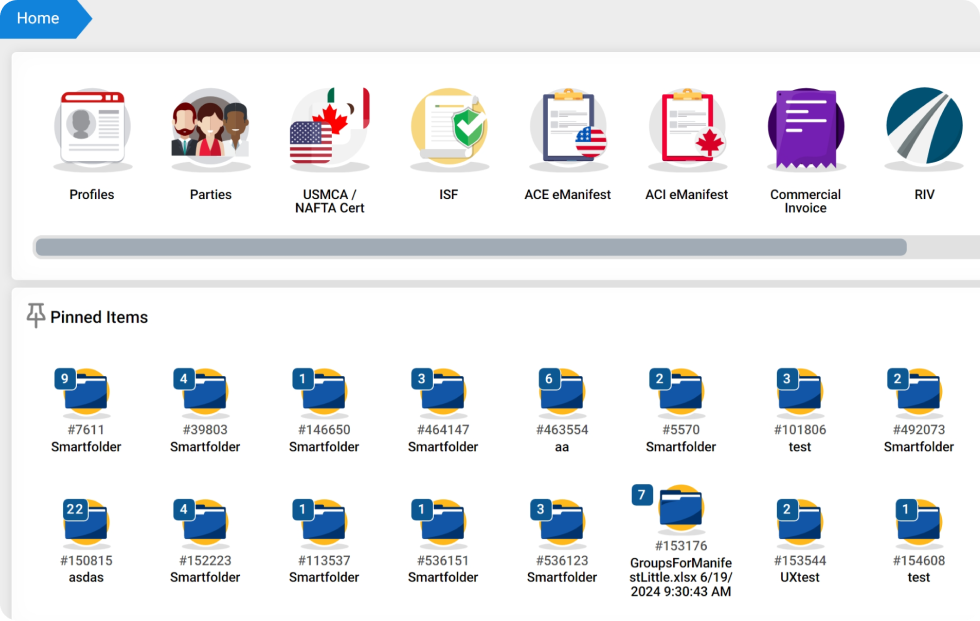Click the USMCA / NAFTA Cert label
Screen dimensions: 980x621
(x=330, y=201)
